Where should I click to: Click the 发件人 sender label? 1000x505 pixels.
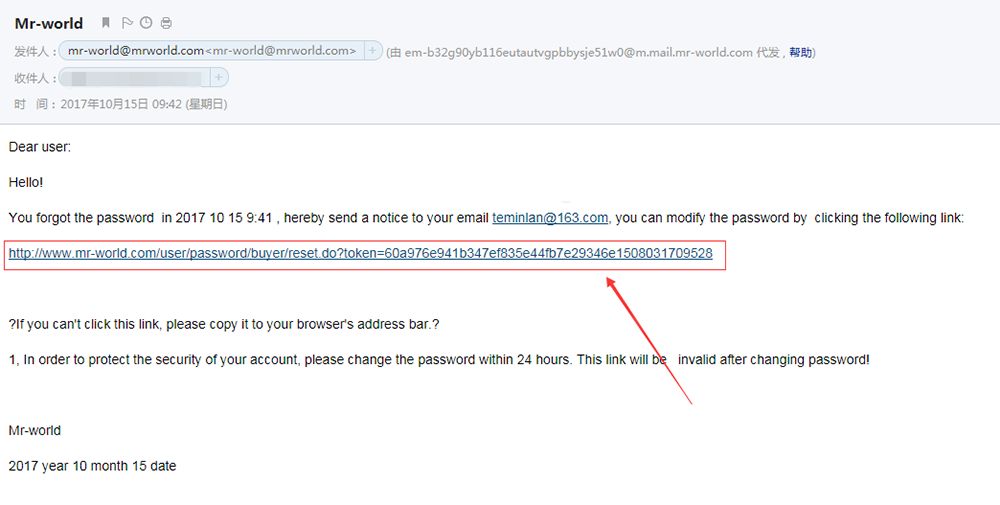tap(31, 51)
